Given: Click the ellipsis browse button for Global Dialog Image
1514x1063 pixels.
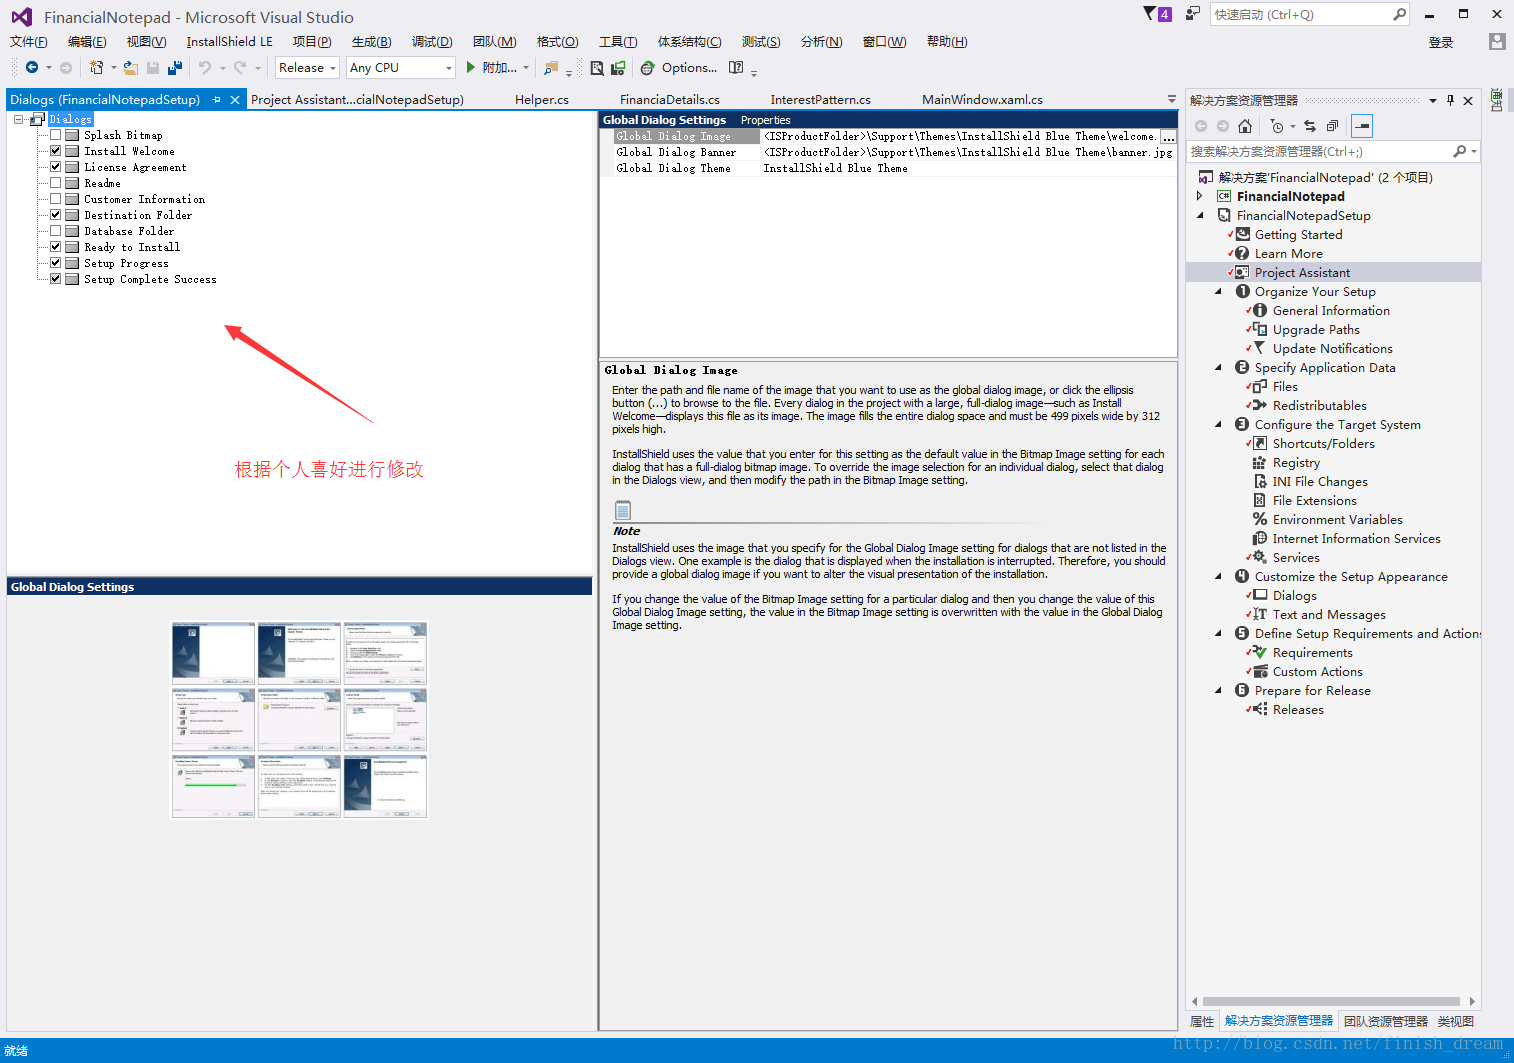Looking at the screenshot, I should coord(1168,136).
